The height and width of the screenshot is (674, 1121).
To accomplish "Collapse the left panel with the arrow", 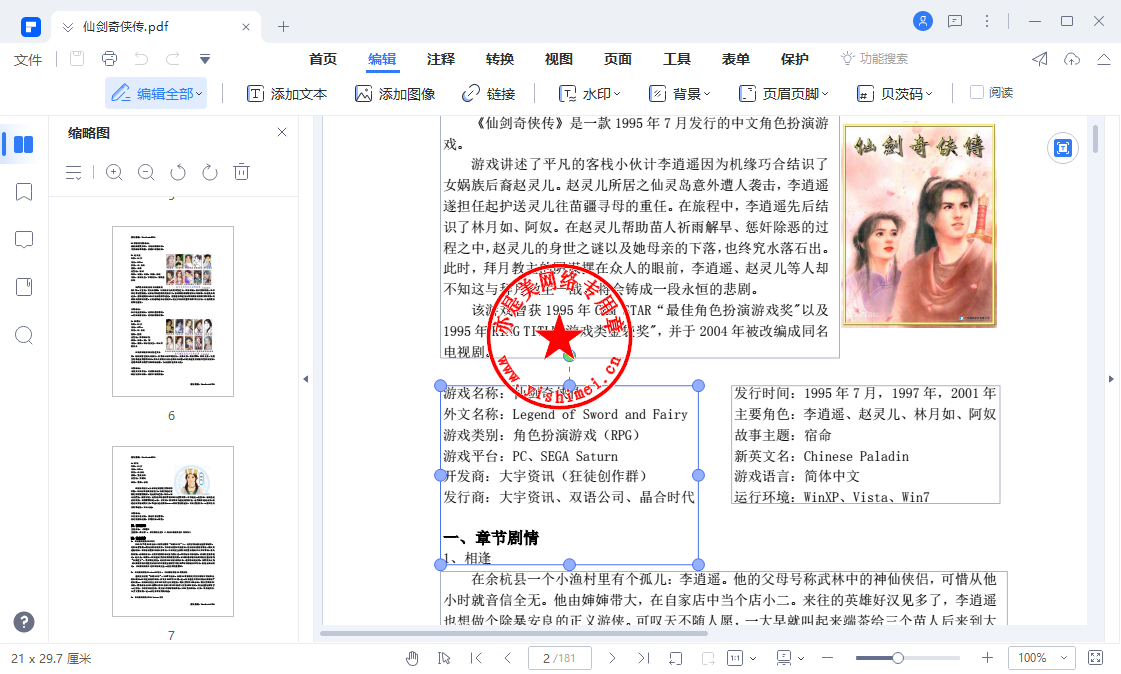I will tap(305, 379).
